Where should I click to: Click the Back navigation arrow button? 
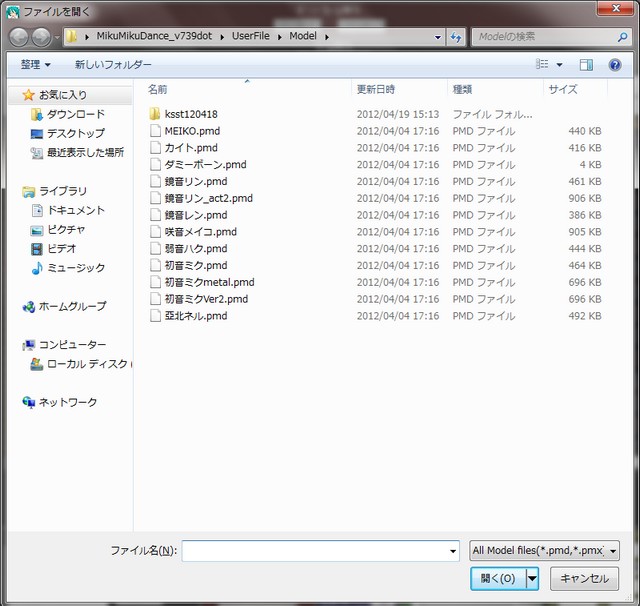(19, 37)
